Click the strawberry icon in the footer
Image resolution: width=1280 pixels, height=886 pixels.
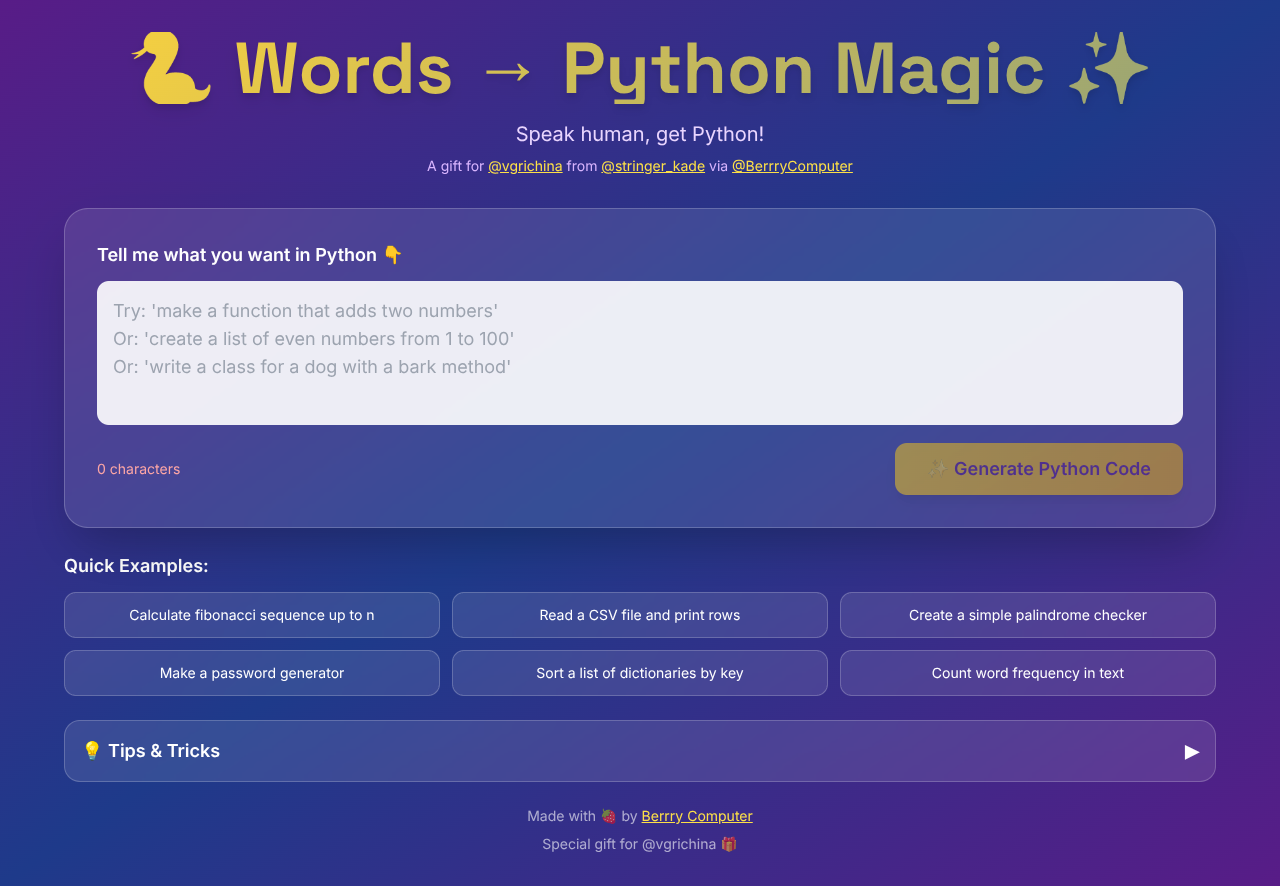pyautogui.click(x=609, y=816)
